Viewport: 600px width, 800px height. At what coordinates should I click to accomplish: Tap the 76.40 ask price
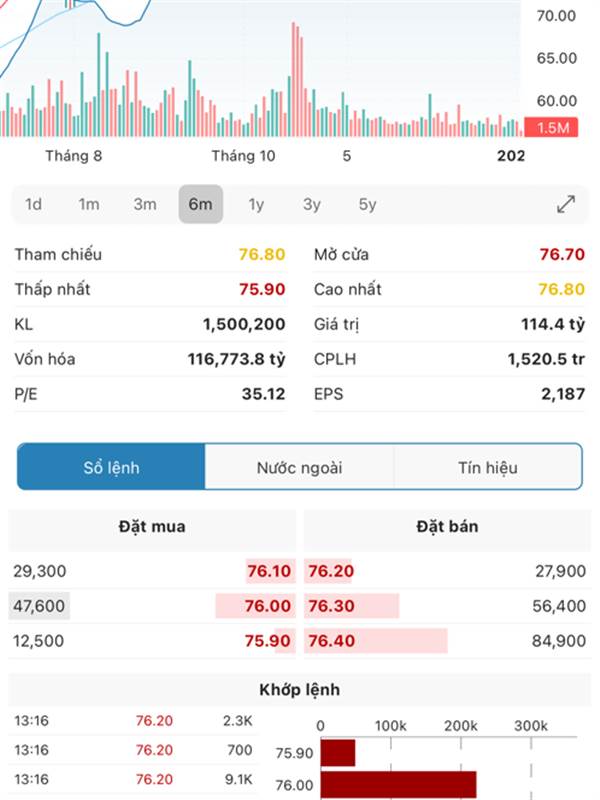pyautogui.click(x=331, y=641)
